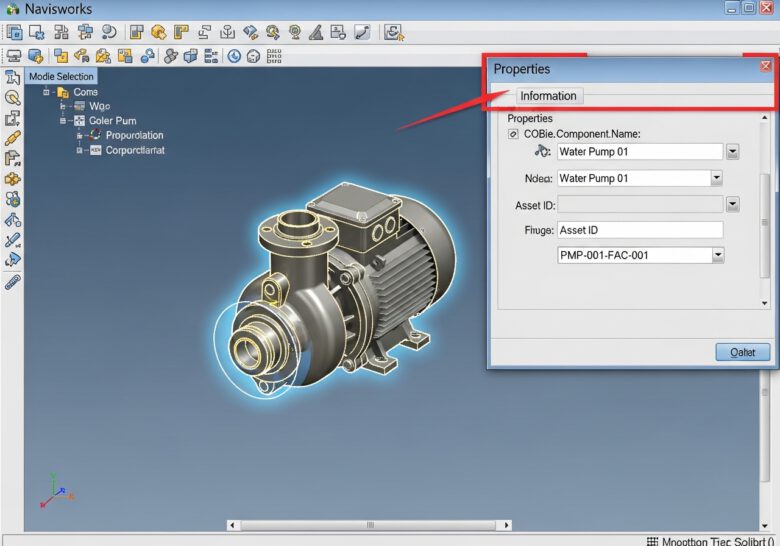The width and height of the screenshot is (780, 546).
Task: Expand the Wgo tree node
Action: pos(63,106)
